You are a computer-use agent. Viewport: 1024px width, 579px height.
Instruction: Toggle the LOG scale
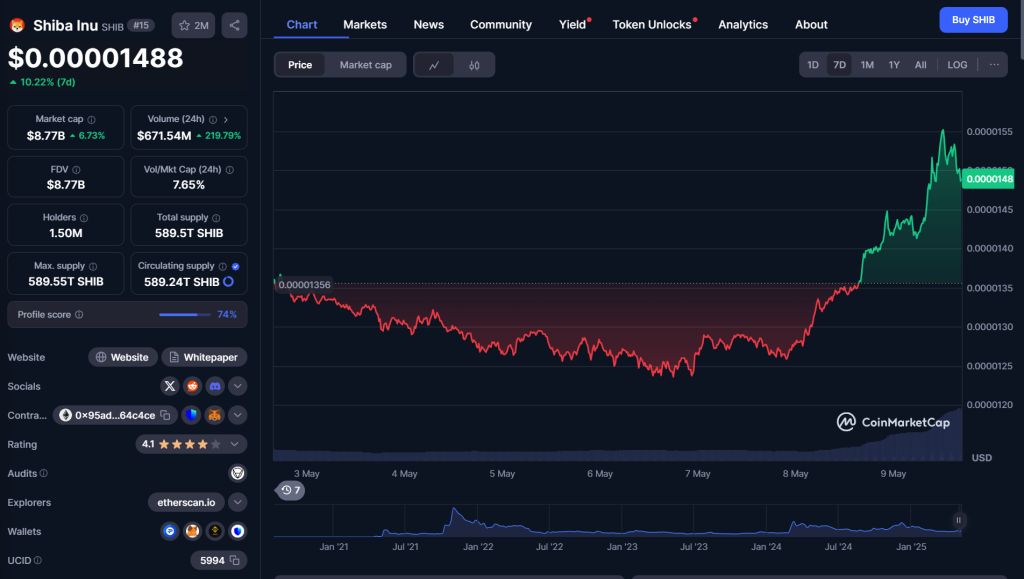point(957,65)
